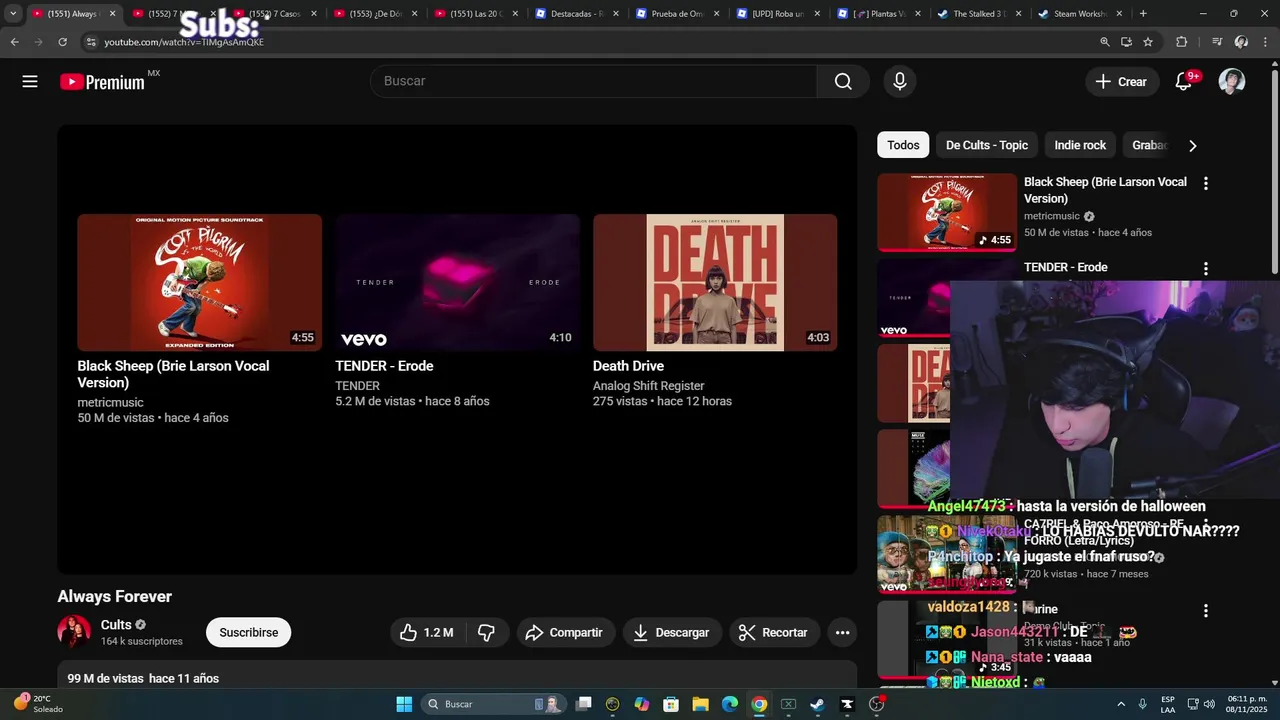1280x720 pixels.
Task: Open the Cults channel name link
Action: tap(116, 625)
